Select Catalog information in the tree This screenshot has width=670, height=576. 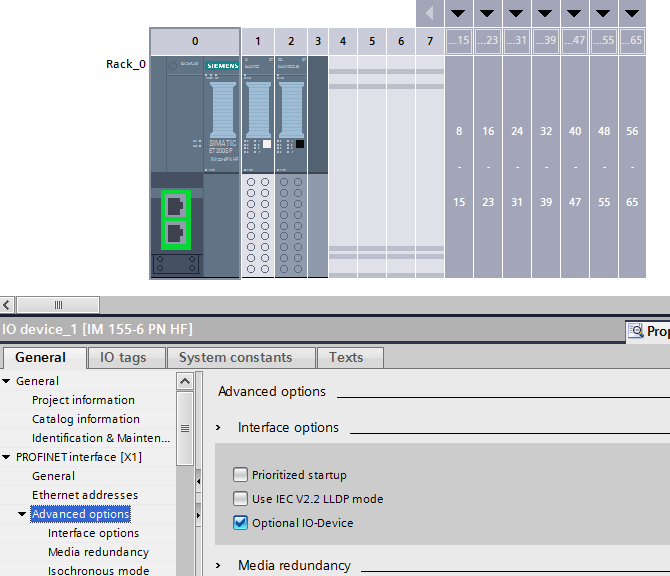click(86, 419)
